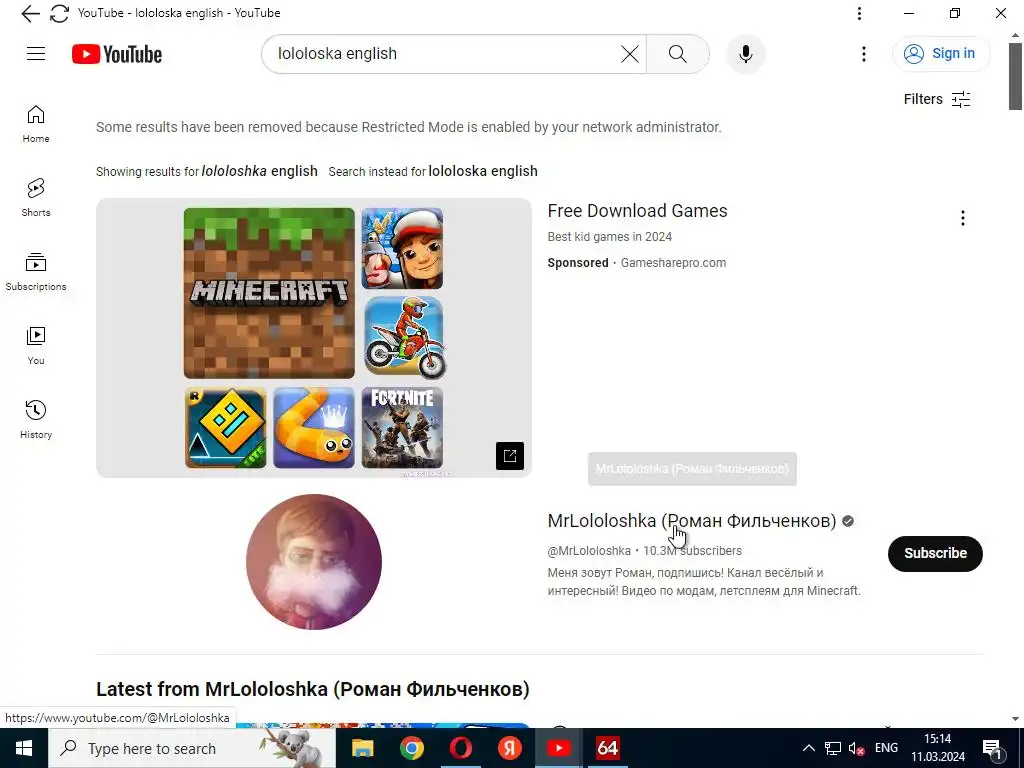Open MrLololoshka channel title
Viewport: 1024px width, 768px height.
pos(692,520)
